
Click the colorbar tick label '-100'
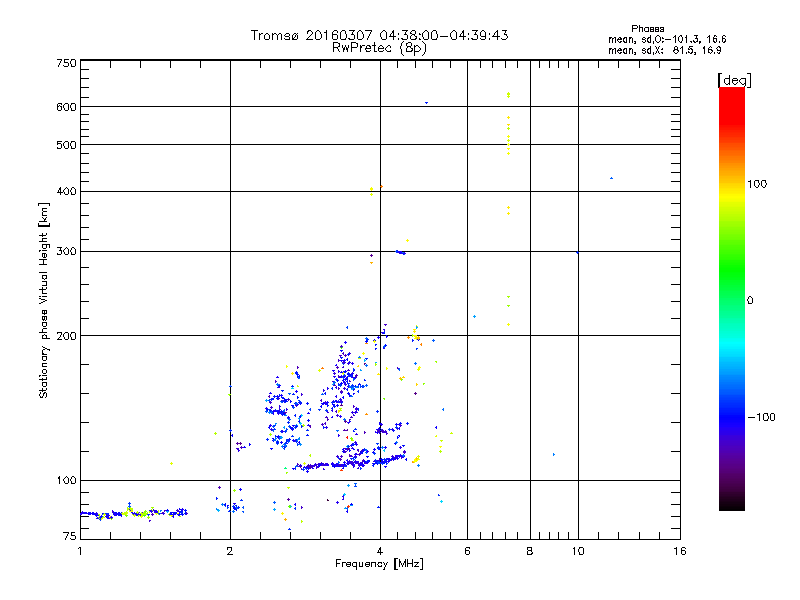coord(761,417)
